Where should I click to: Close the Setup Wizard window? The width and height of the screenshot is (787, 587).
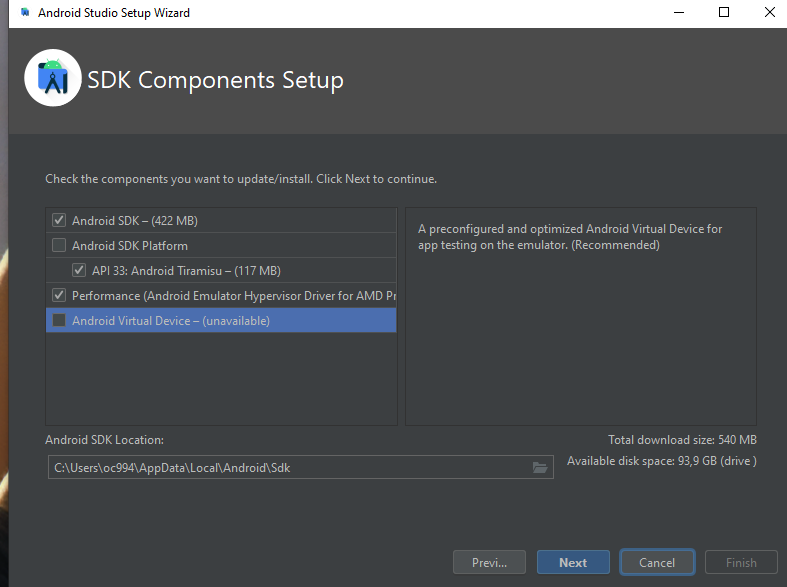pyautogui.click(x=770, y=13)
